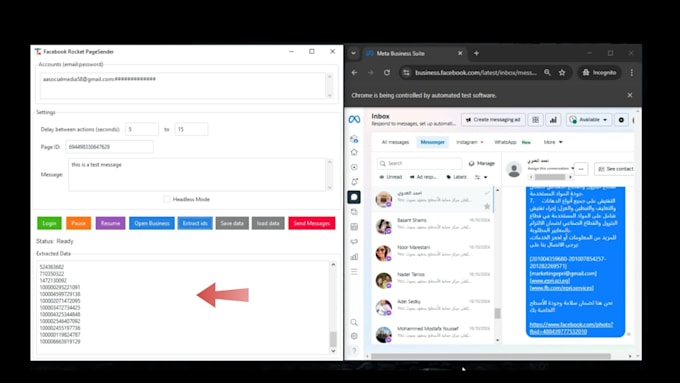Click the Create messaging ad button
The width and height of the screenshot is (680, 383).
(x=493, y=120)
